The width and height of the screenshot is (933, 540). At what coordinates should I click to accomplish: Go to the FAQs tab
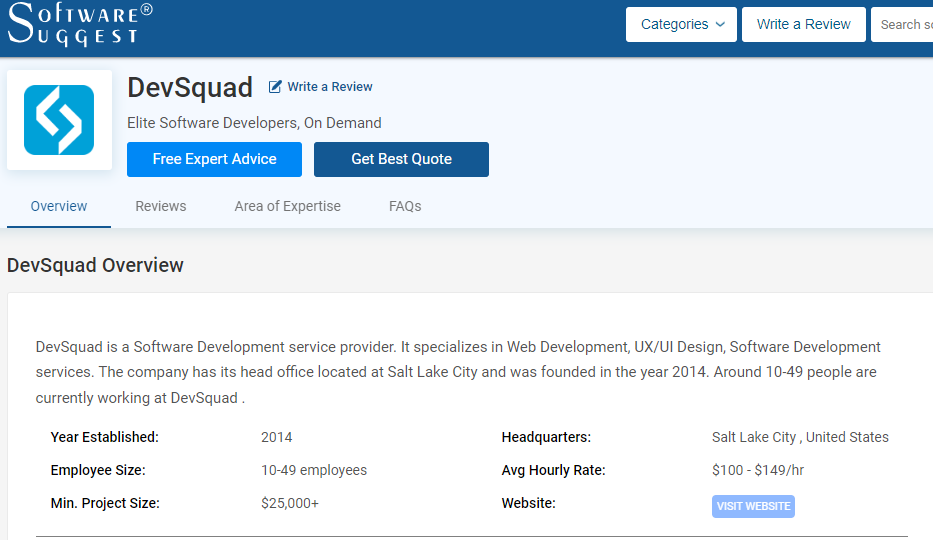[x=405, y=206]
